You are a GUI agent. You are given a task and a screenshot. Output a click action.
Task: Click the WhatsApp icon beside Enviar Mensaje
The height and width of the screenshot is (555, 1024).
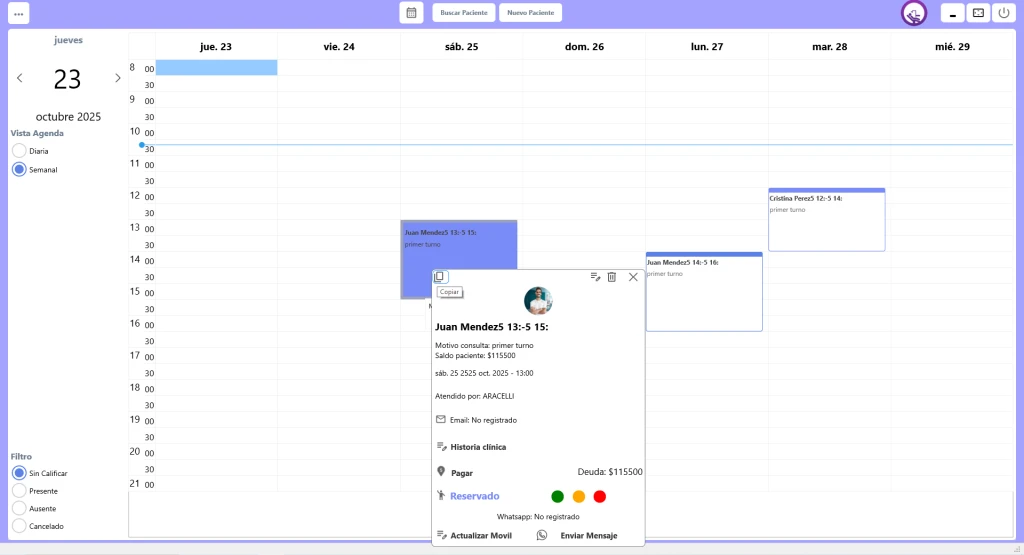click(542, 535)
